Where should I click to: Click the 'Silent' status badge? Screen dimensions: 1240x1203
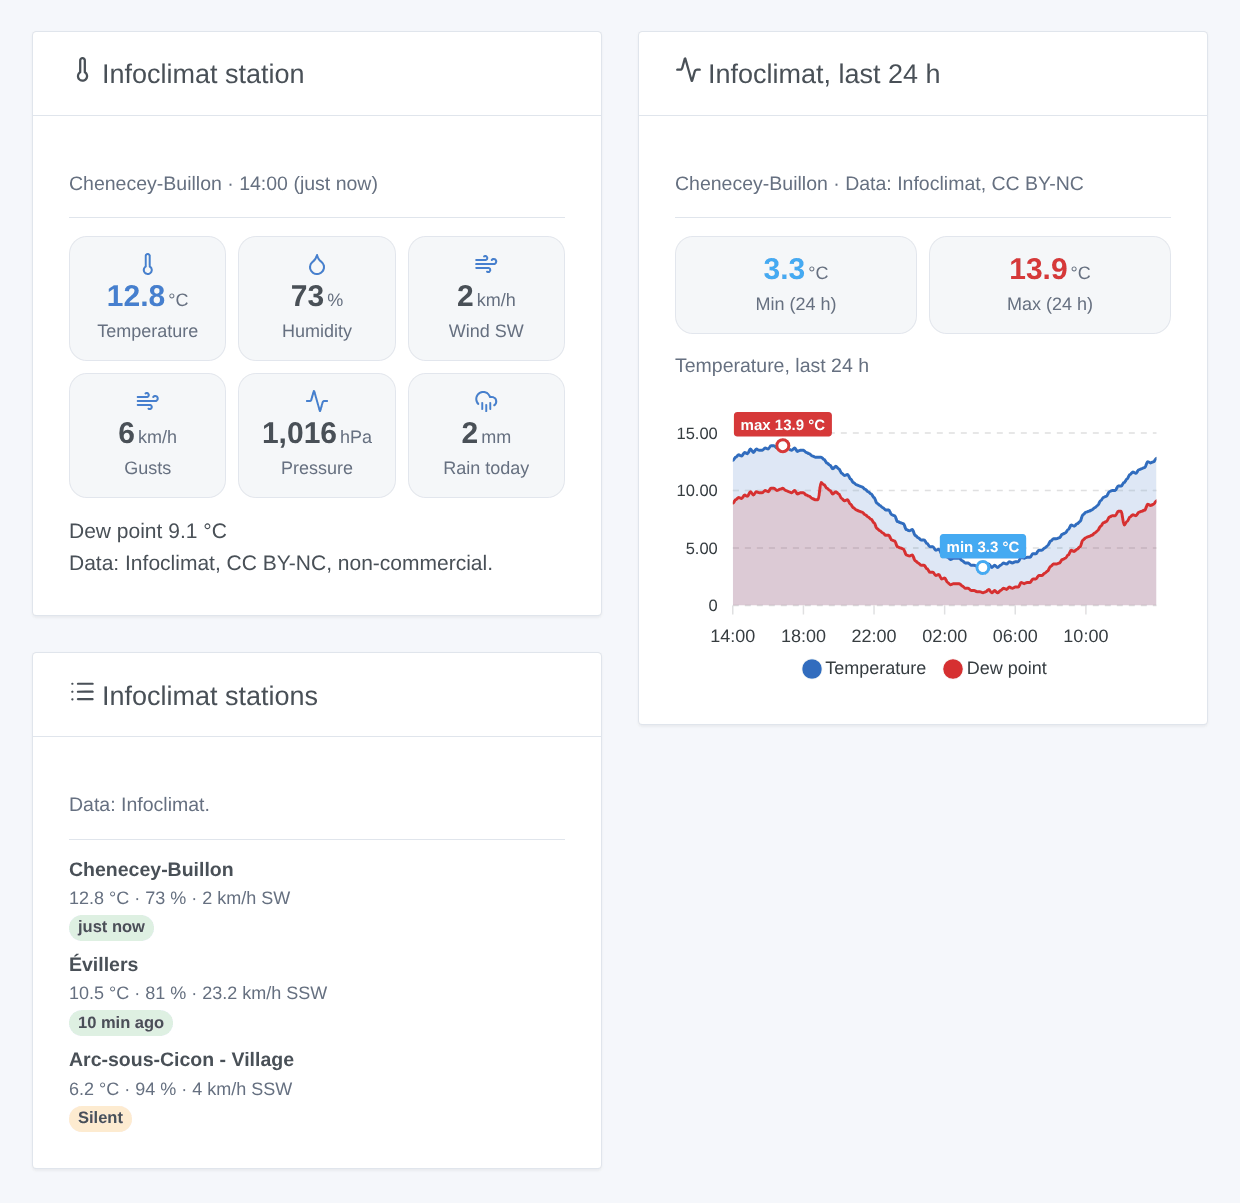click(100, 1118)
